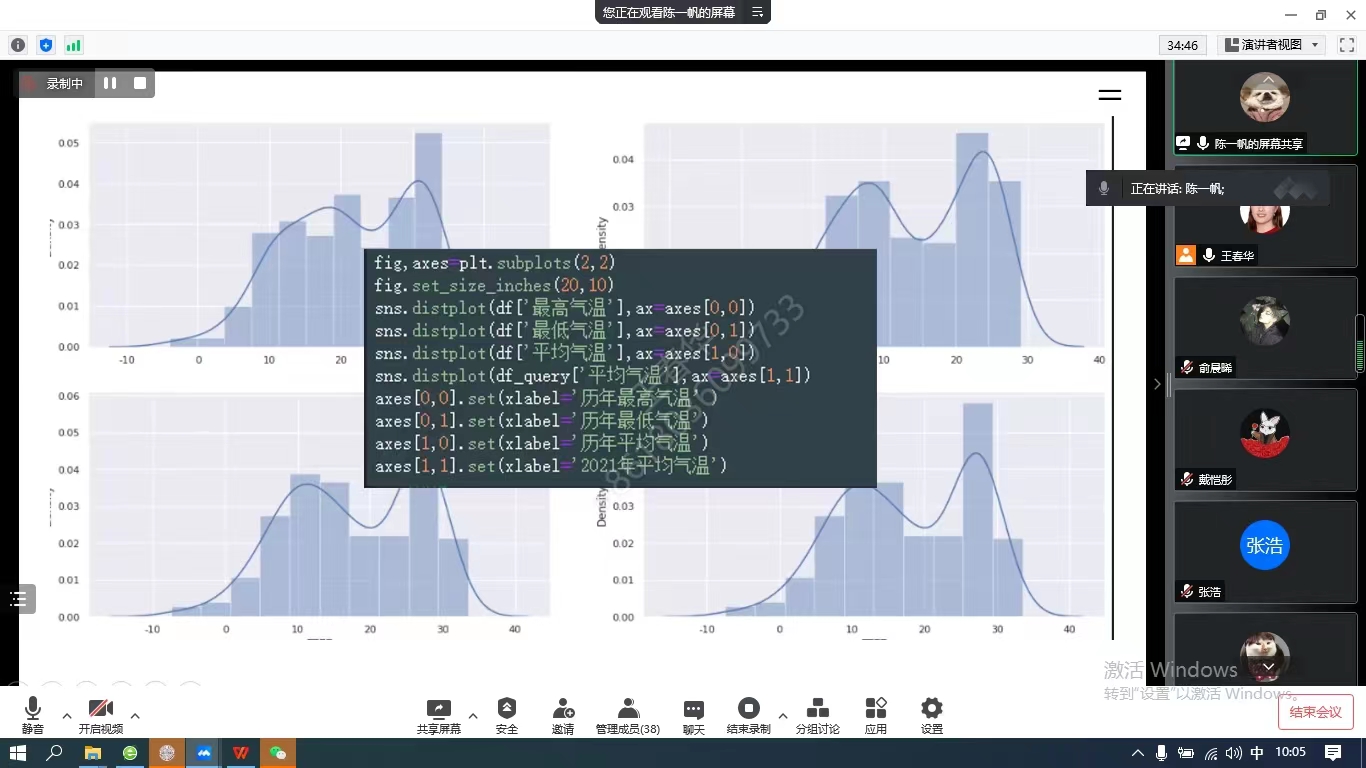
Task: Click the blue security shield icon
Action: (46, 45)
